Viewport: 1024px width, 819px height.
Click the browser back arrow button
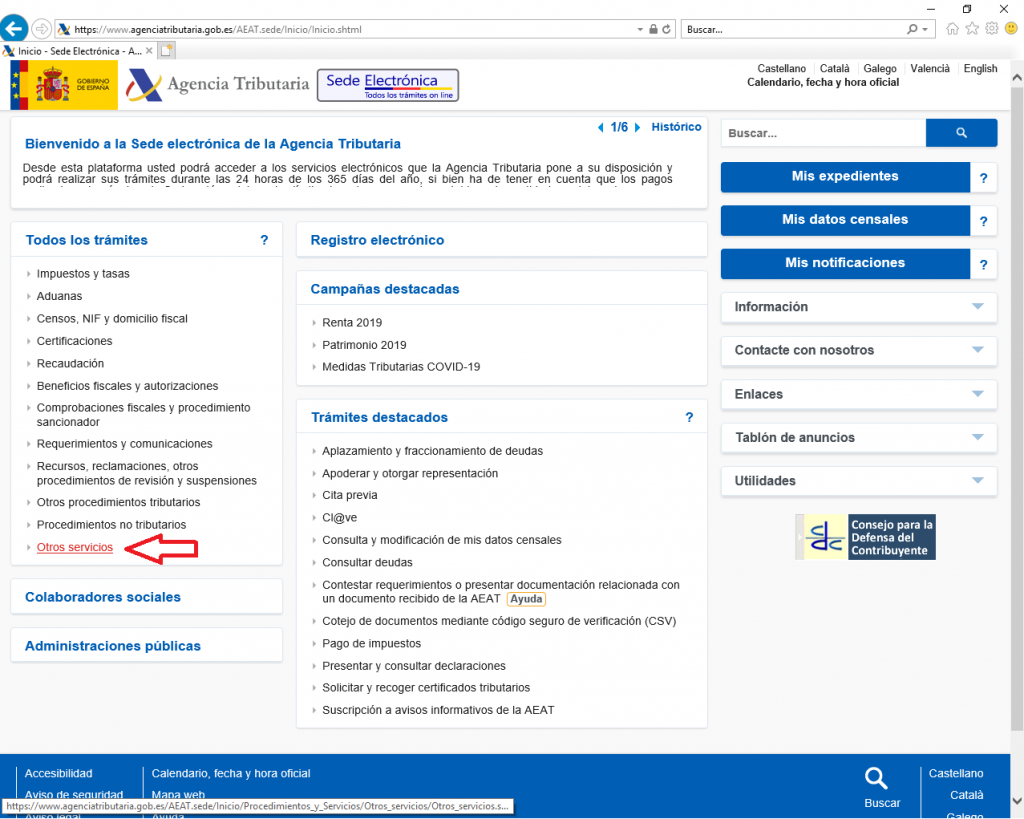pyautogui.click(x=15, y=28)
